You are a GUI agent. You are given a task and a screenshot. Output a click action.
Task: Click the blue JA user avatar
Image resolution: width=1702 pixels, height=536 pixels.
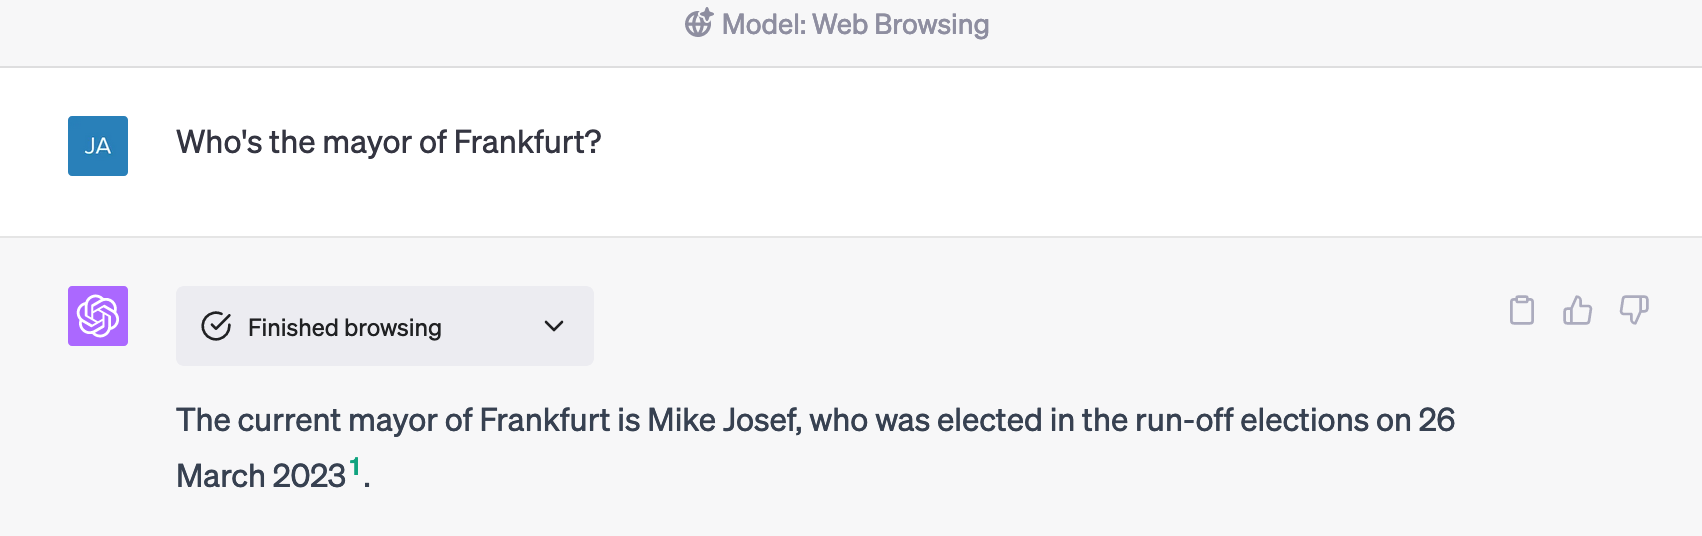pos(98,146)
